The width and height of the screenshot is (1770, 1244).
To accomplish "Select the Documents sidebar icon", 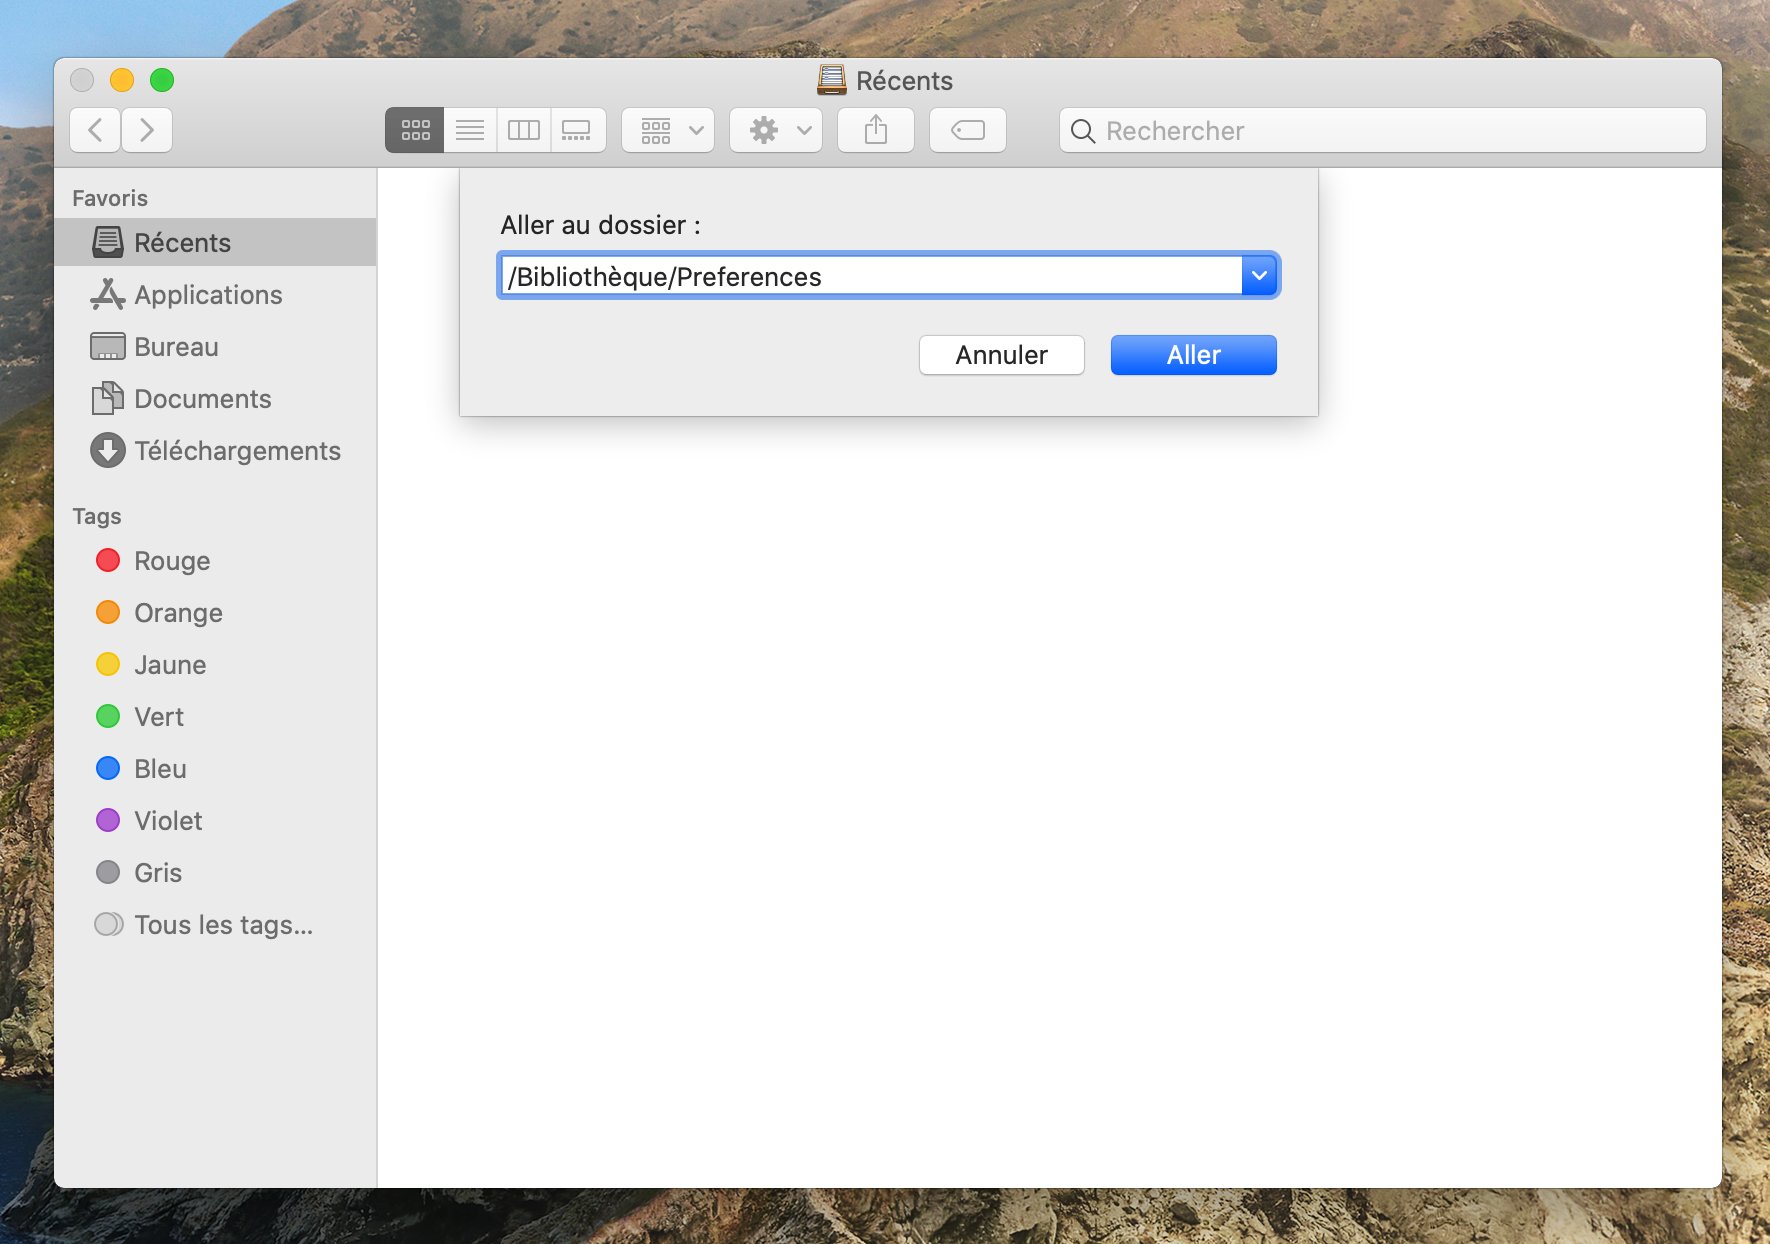I will click(x=108, y=399).
